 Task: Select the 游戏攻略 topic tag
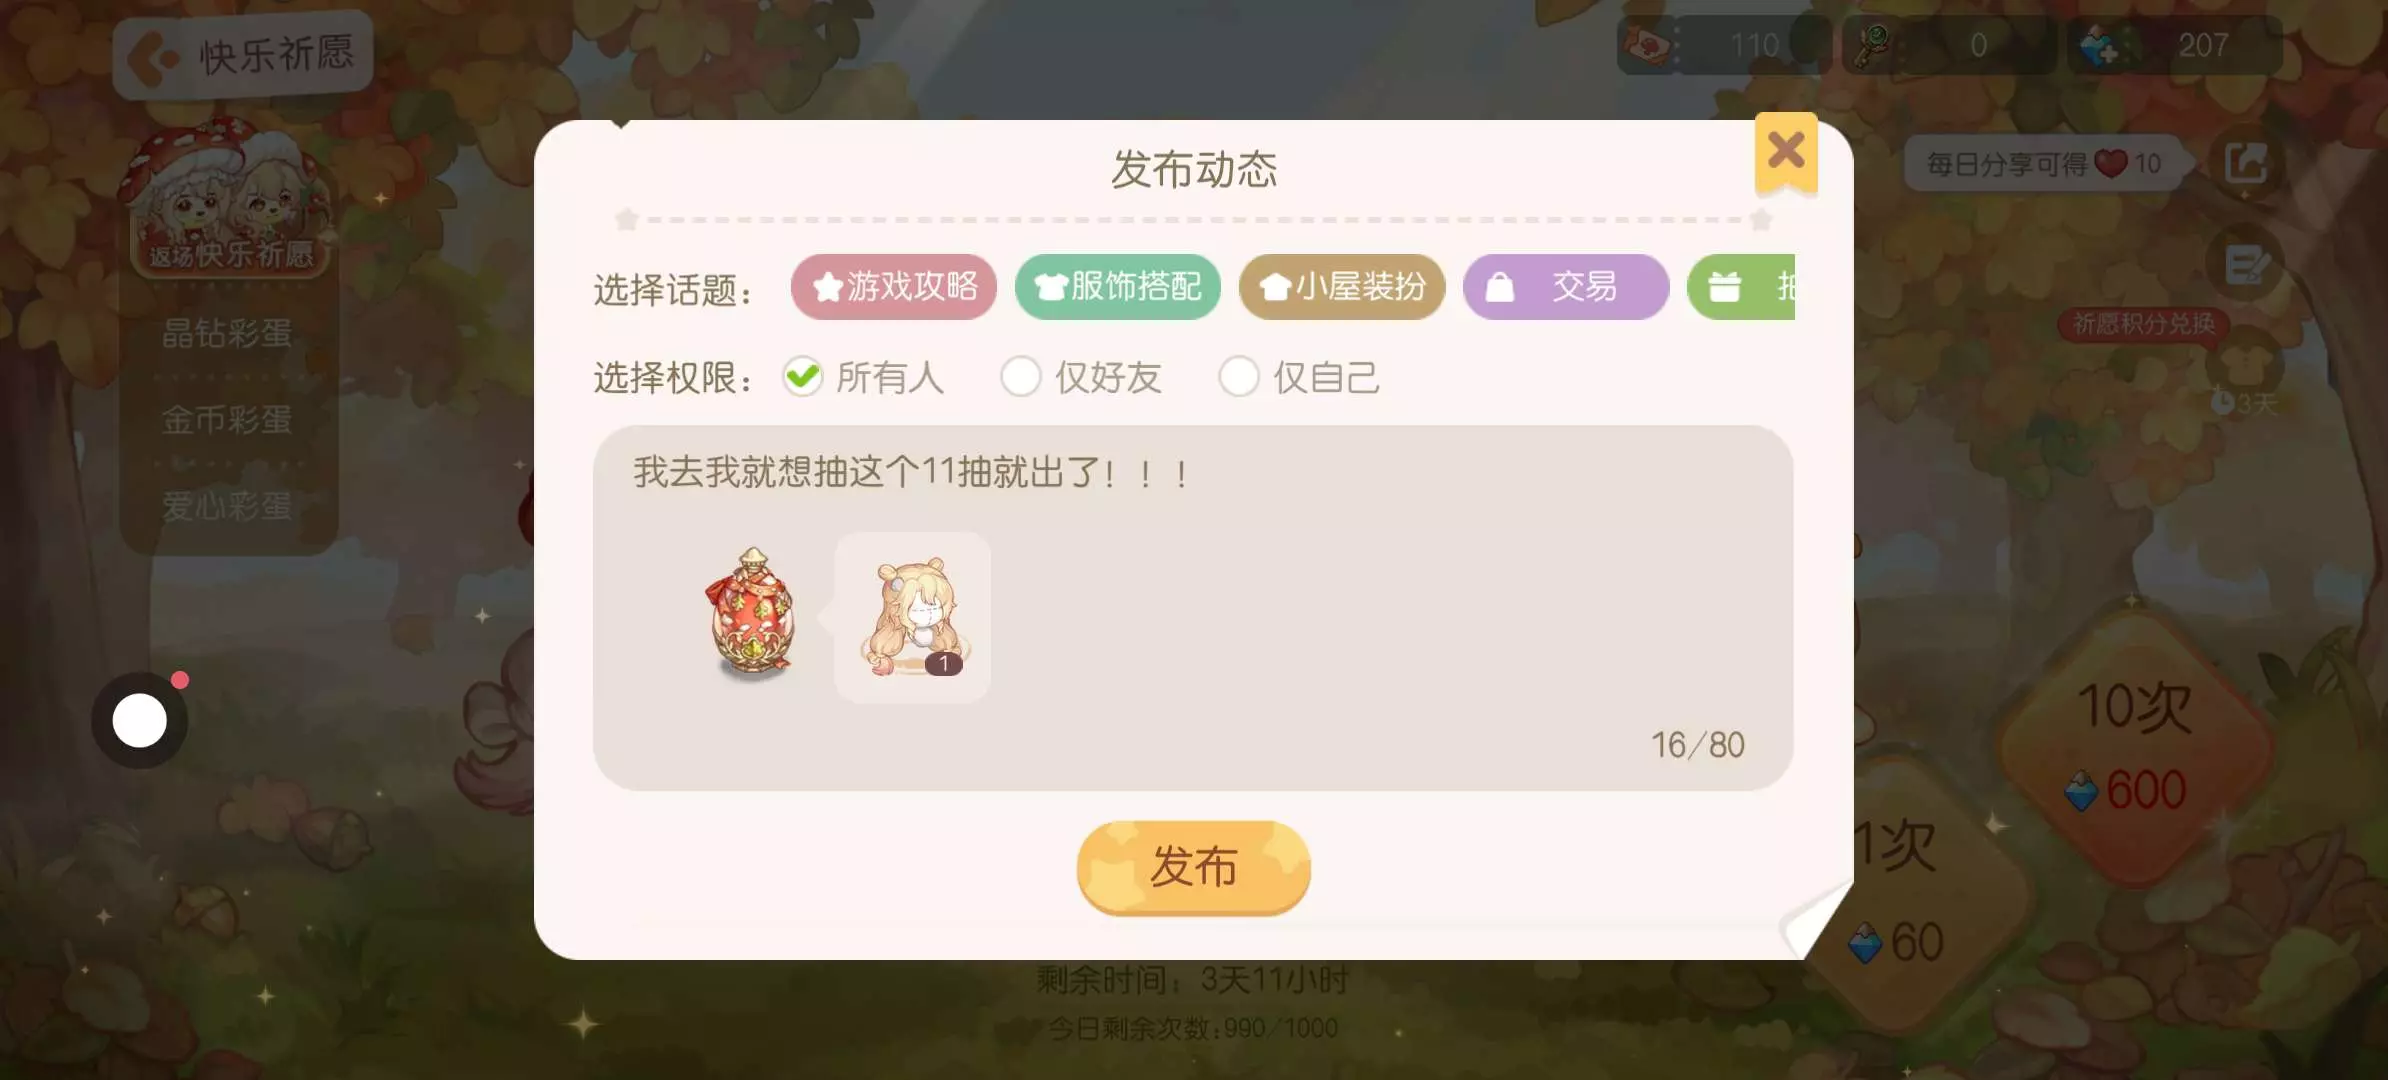pyautogui.click(x=893, y=287)
